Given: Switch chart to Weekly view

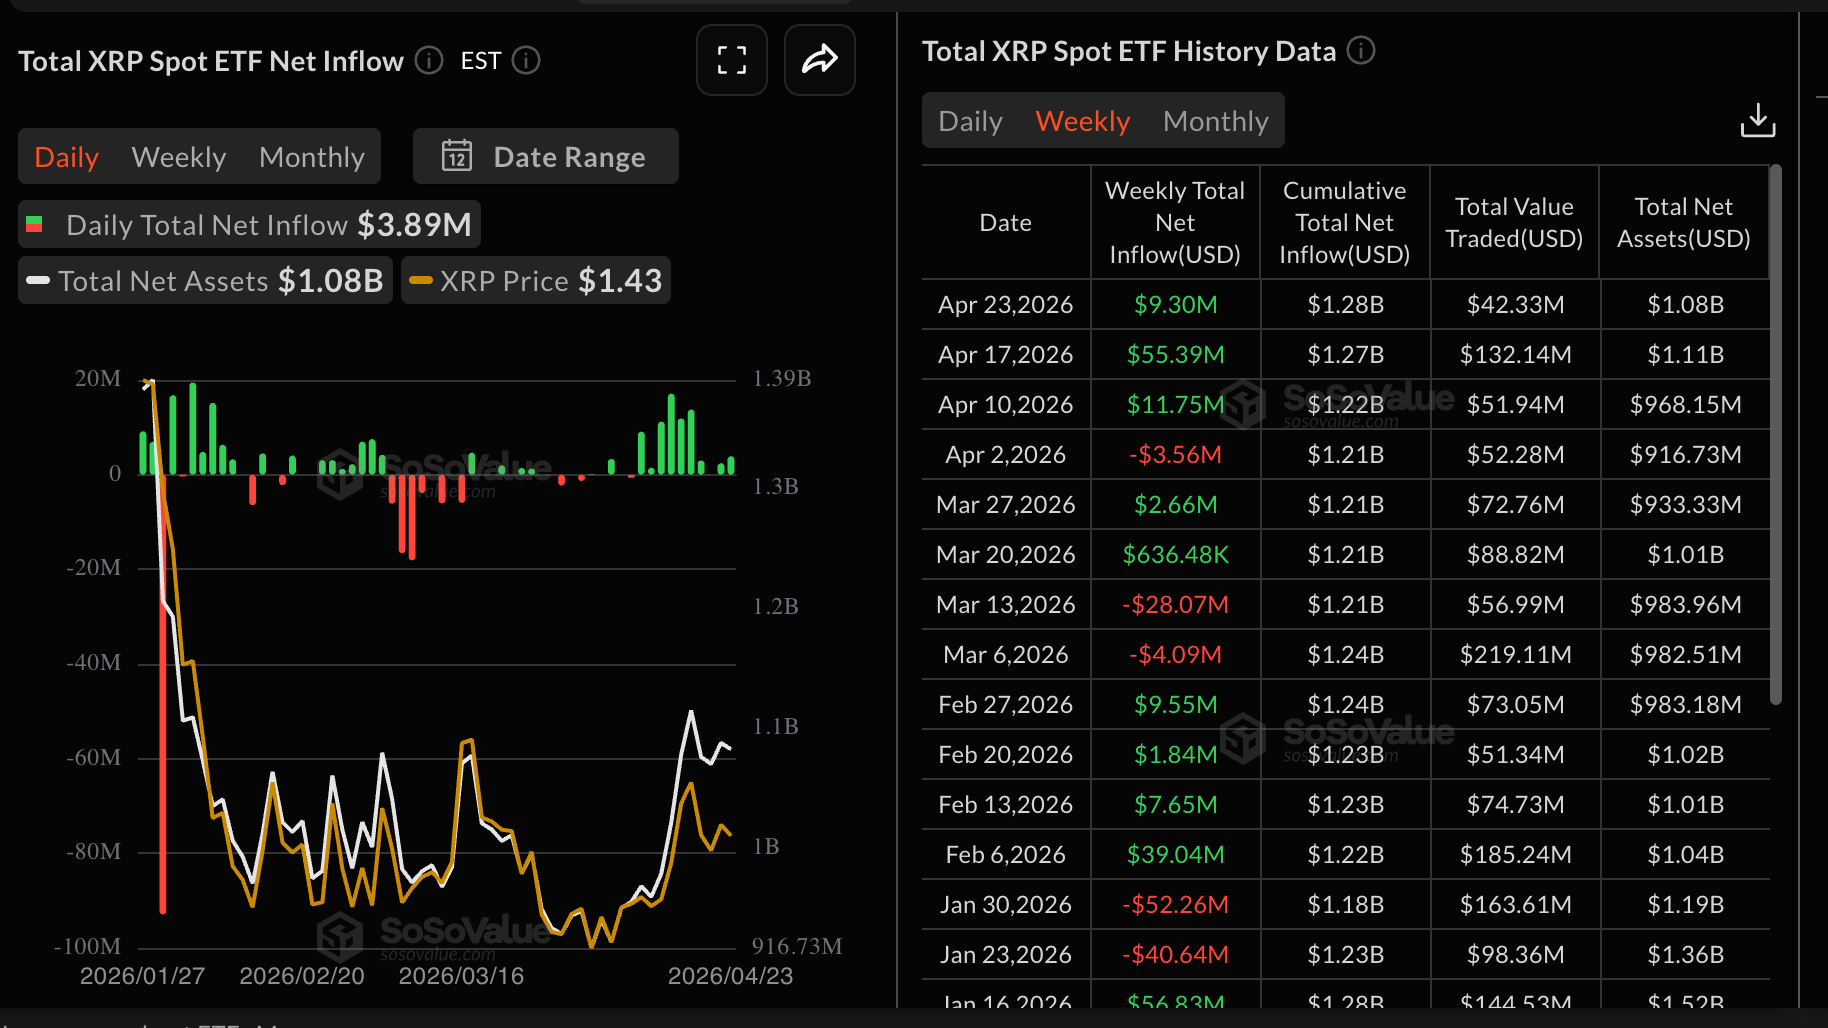Looking at the screenshot, I should point(179,157).
